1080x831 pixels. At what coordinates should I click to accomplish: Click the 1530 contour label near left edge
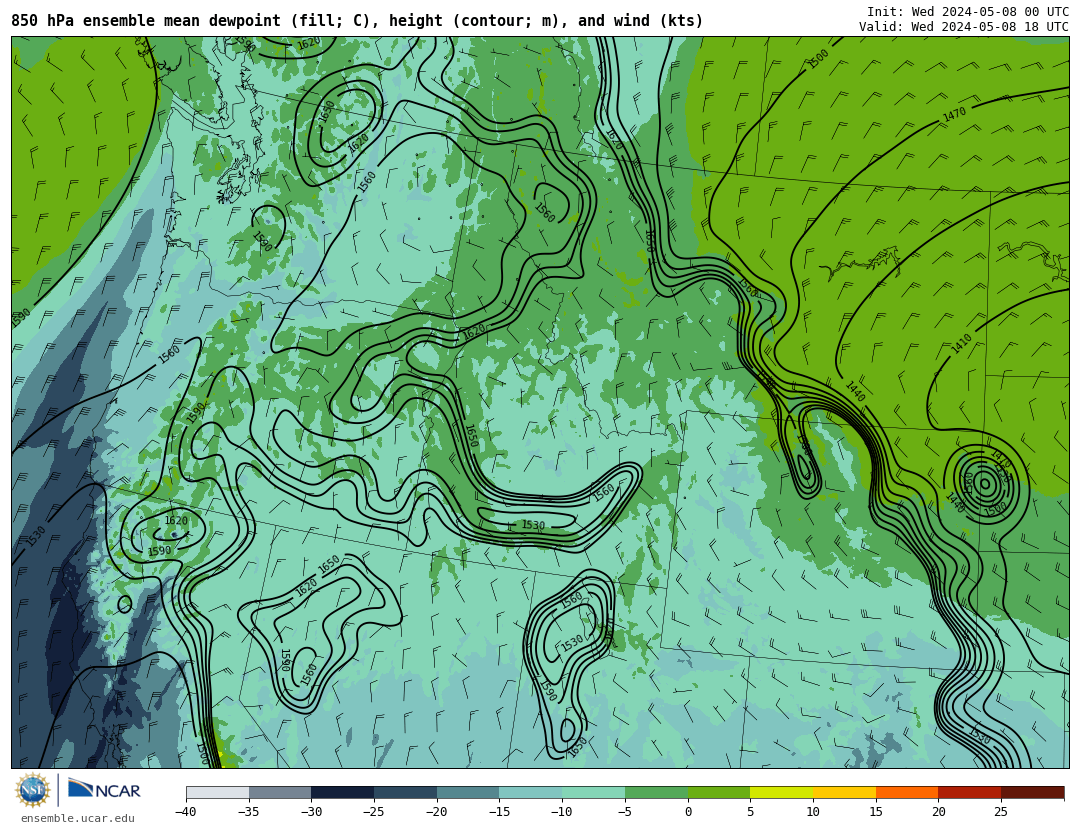[x=36, y=536]
